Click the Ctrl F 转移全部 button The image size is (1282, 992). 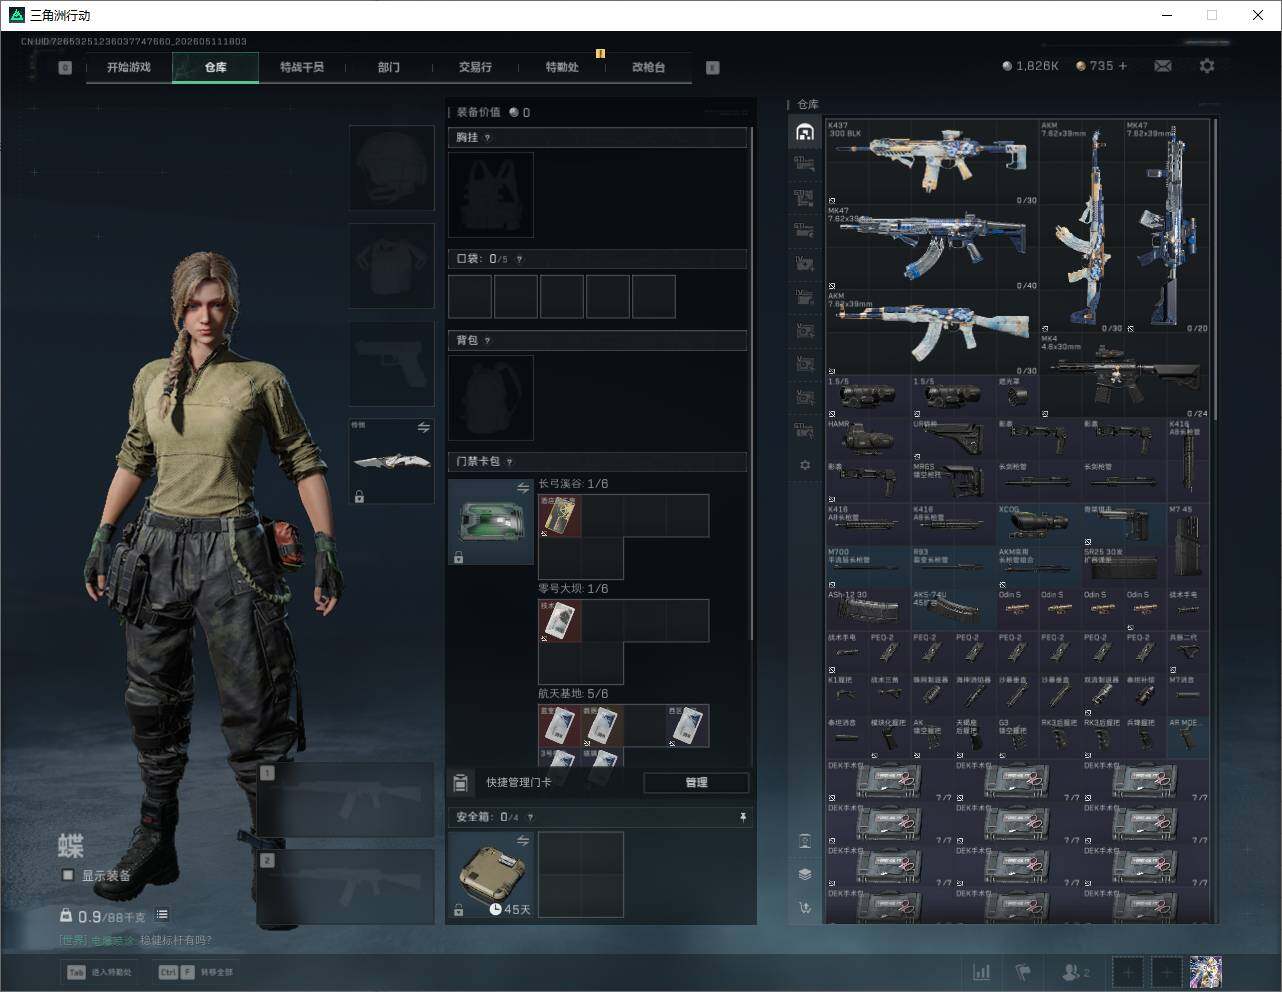point(196,972)
